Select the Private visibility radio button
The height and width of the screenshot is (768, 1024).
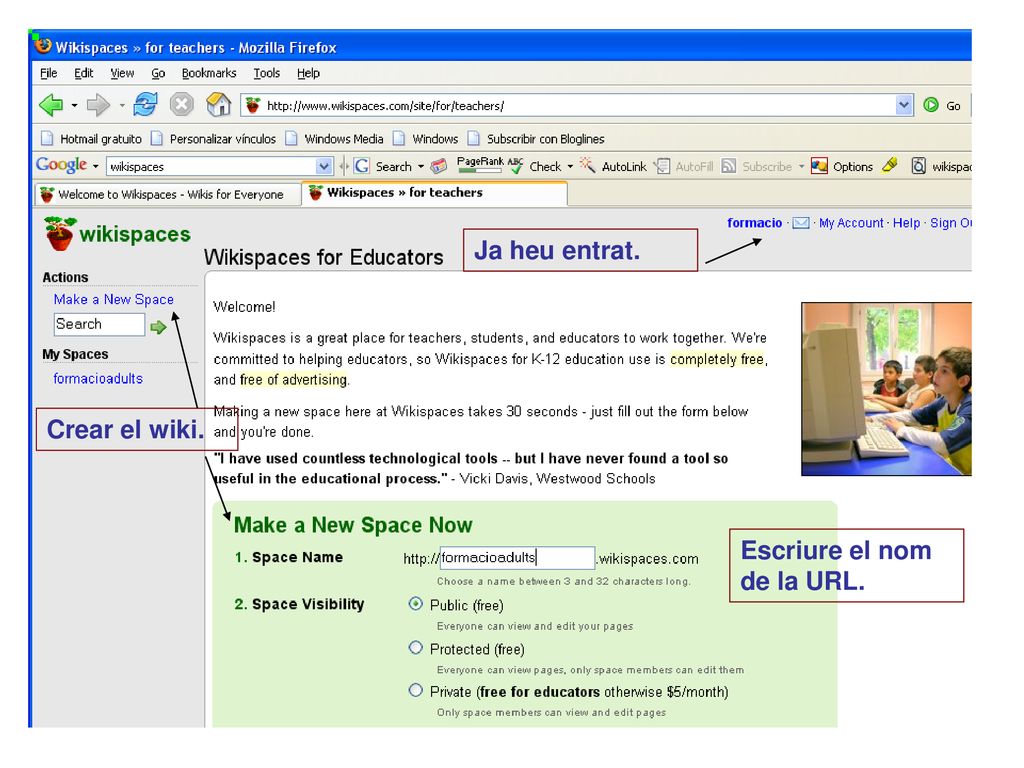pyautogui.click(x=415, y=690)
